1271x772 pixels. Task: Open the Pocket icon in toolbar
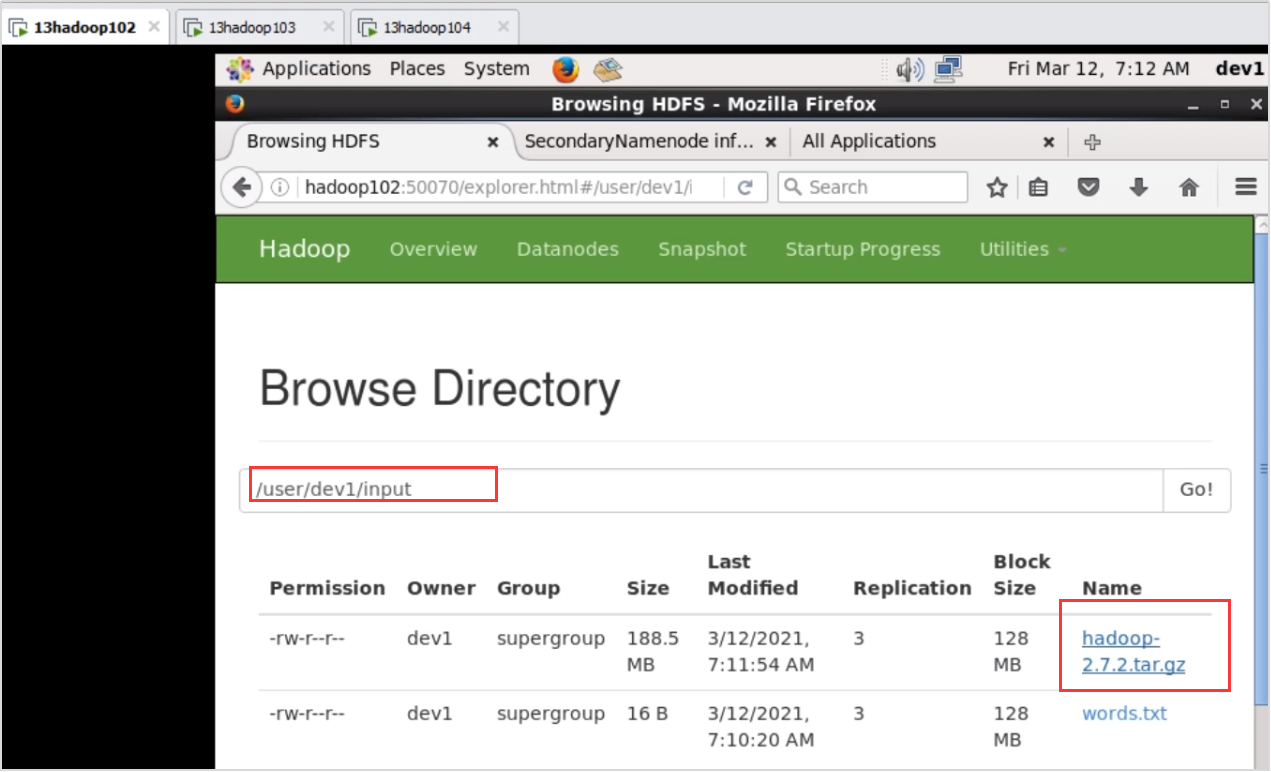click(x=1089, y=187)
